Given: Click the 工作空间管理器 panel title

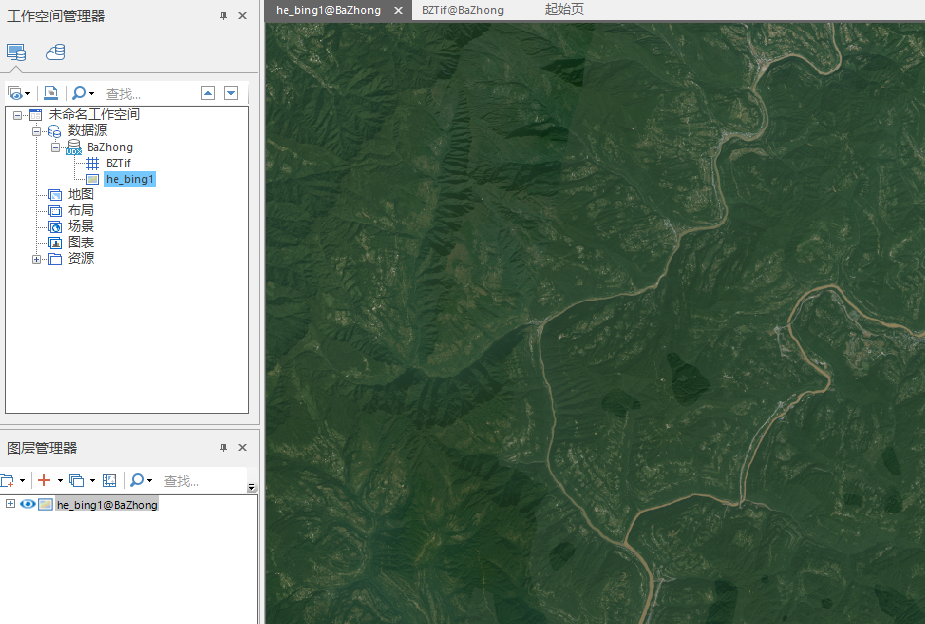Looking at the screenshot, I should [56, 16].
